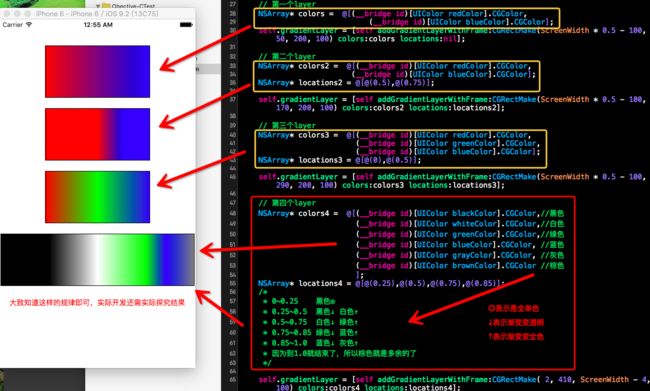Click the '0.5~0.75' comment line

tap(310, 322)
